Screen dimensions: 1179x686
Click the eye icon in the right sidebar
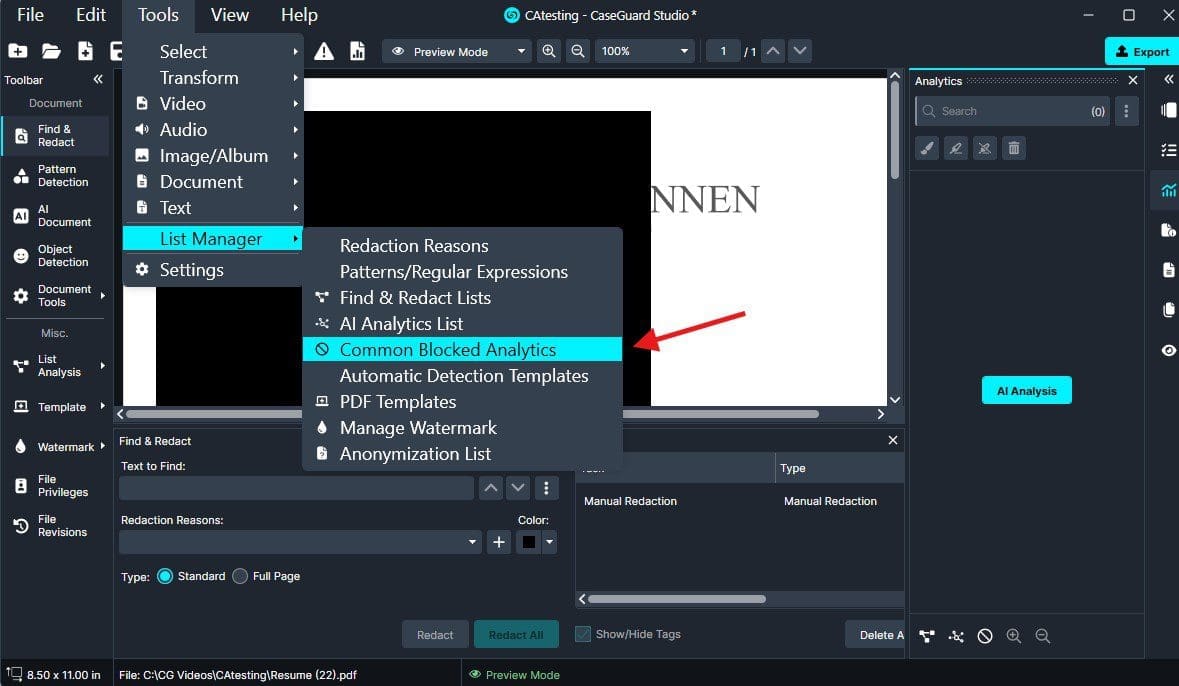[1168, 350]
